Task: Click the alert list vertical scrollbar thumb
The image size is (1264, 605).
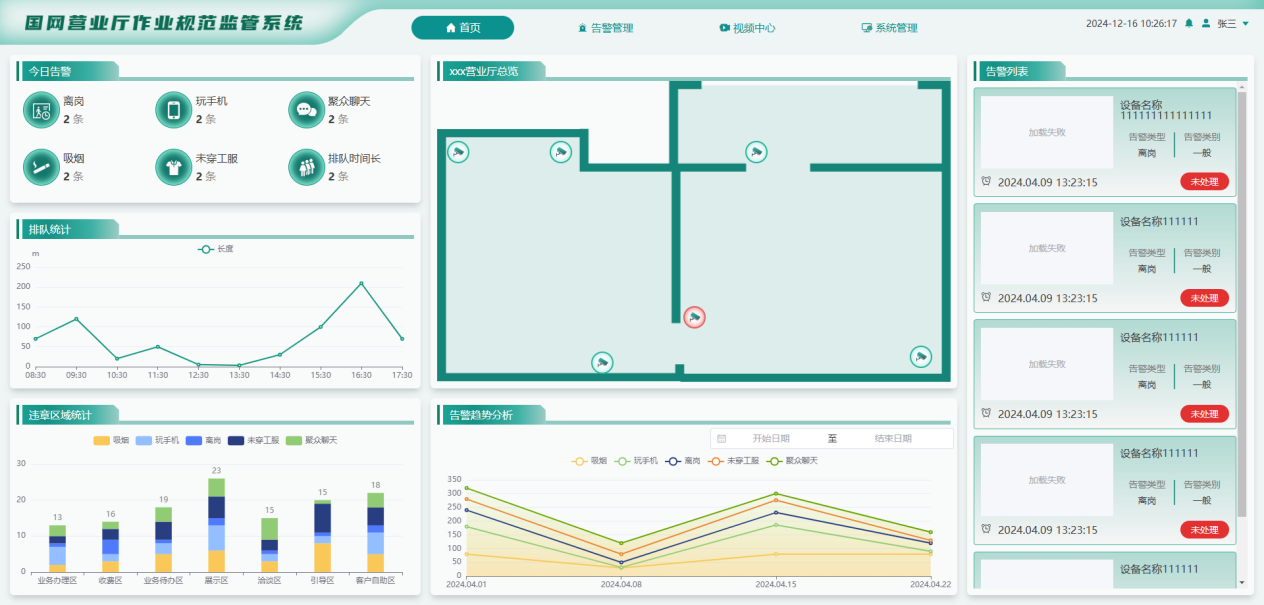Action: 1242,304
